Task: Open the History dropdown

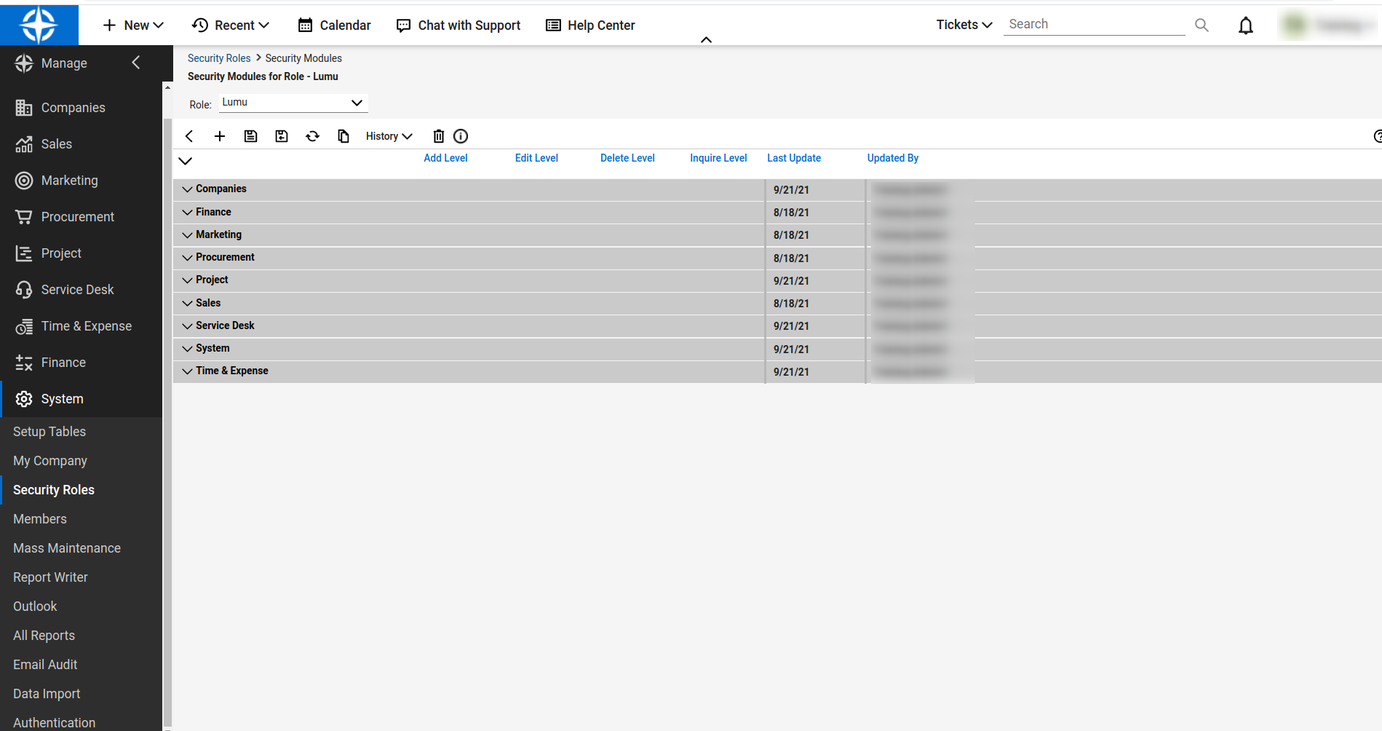Action: (x=389, y=136)
